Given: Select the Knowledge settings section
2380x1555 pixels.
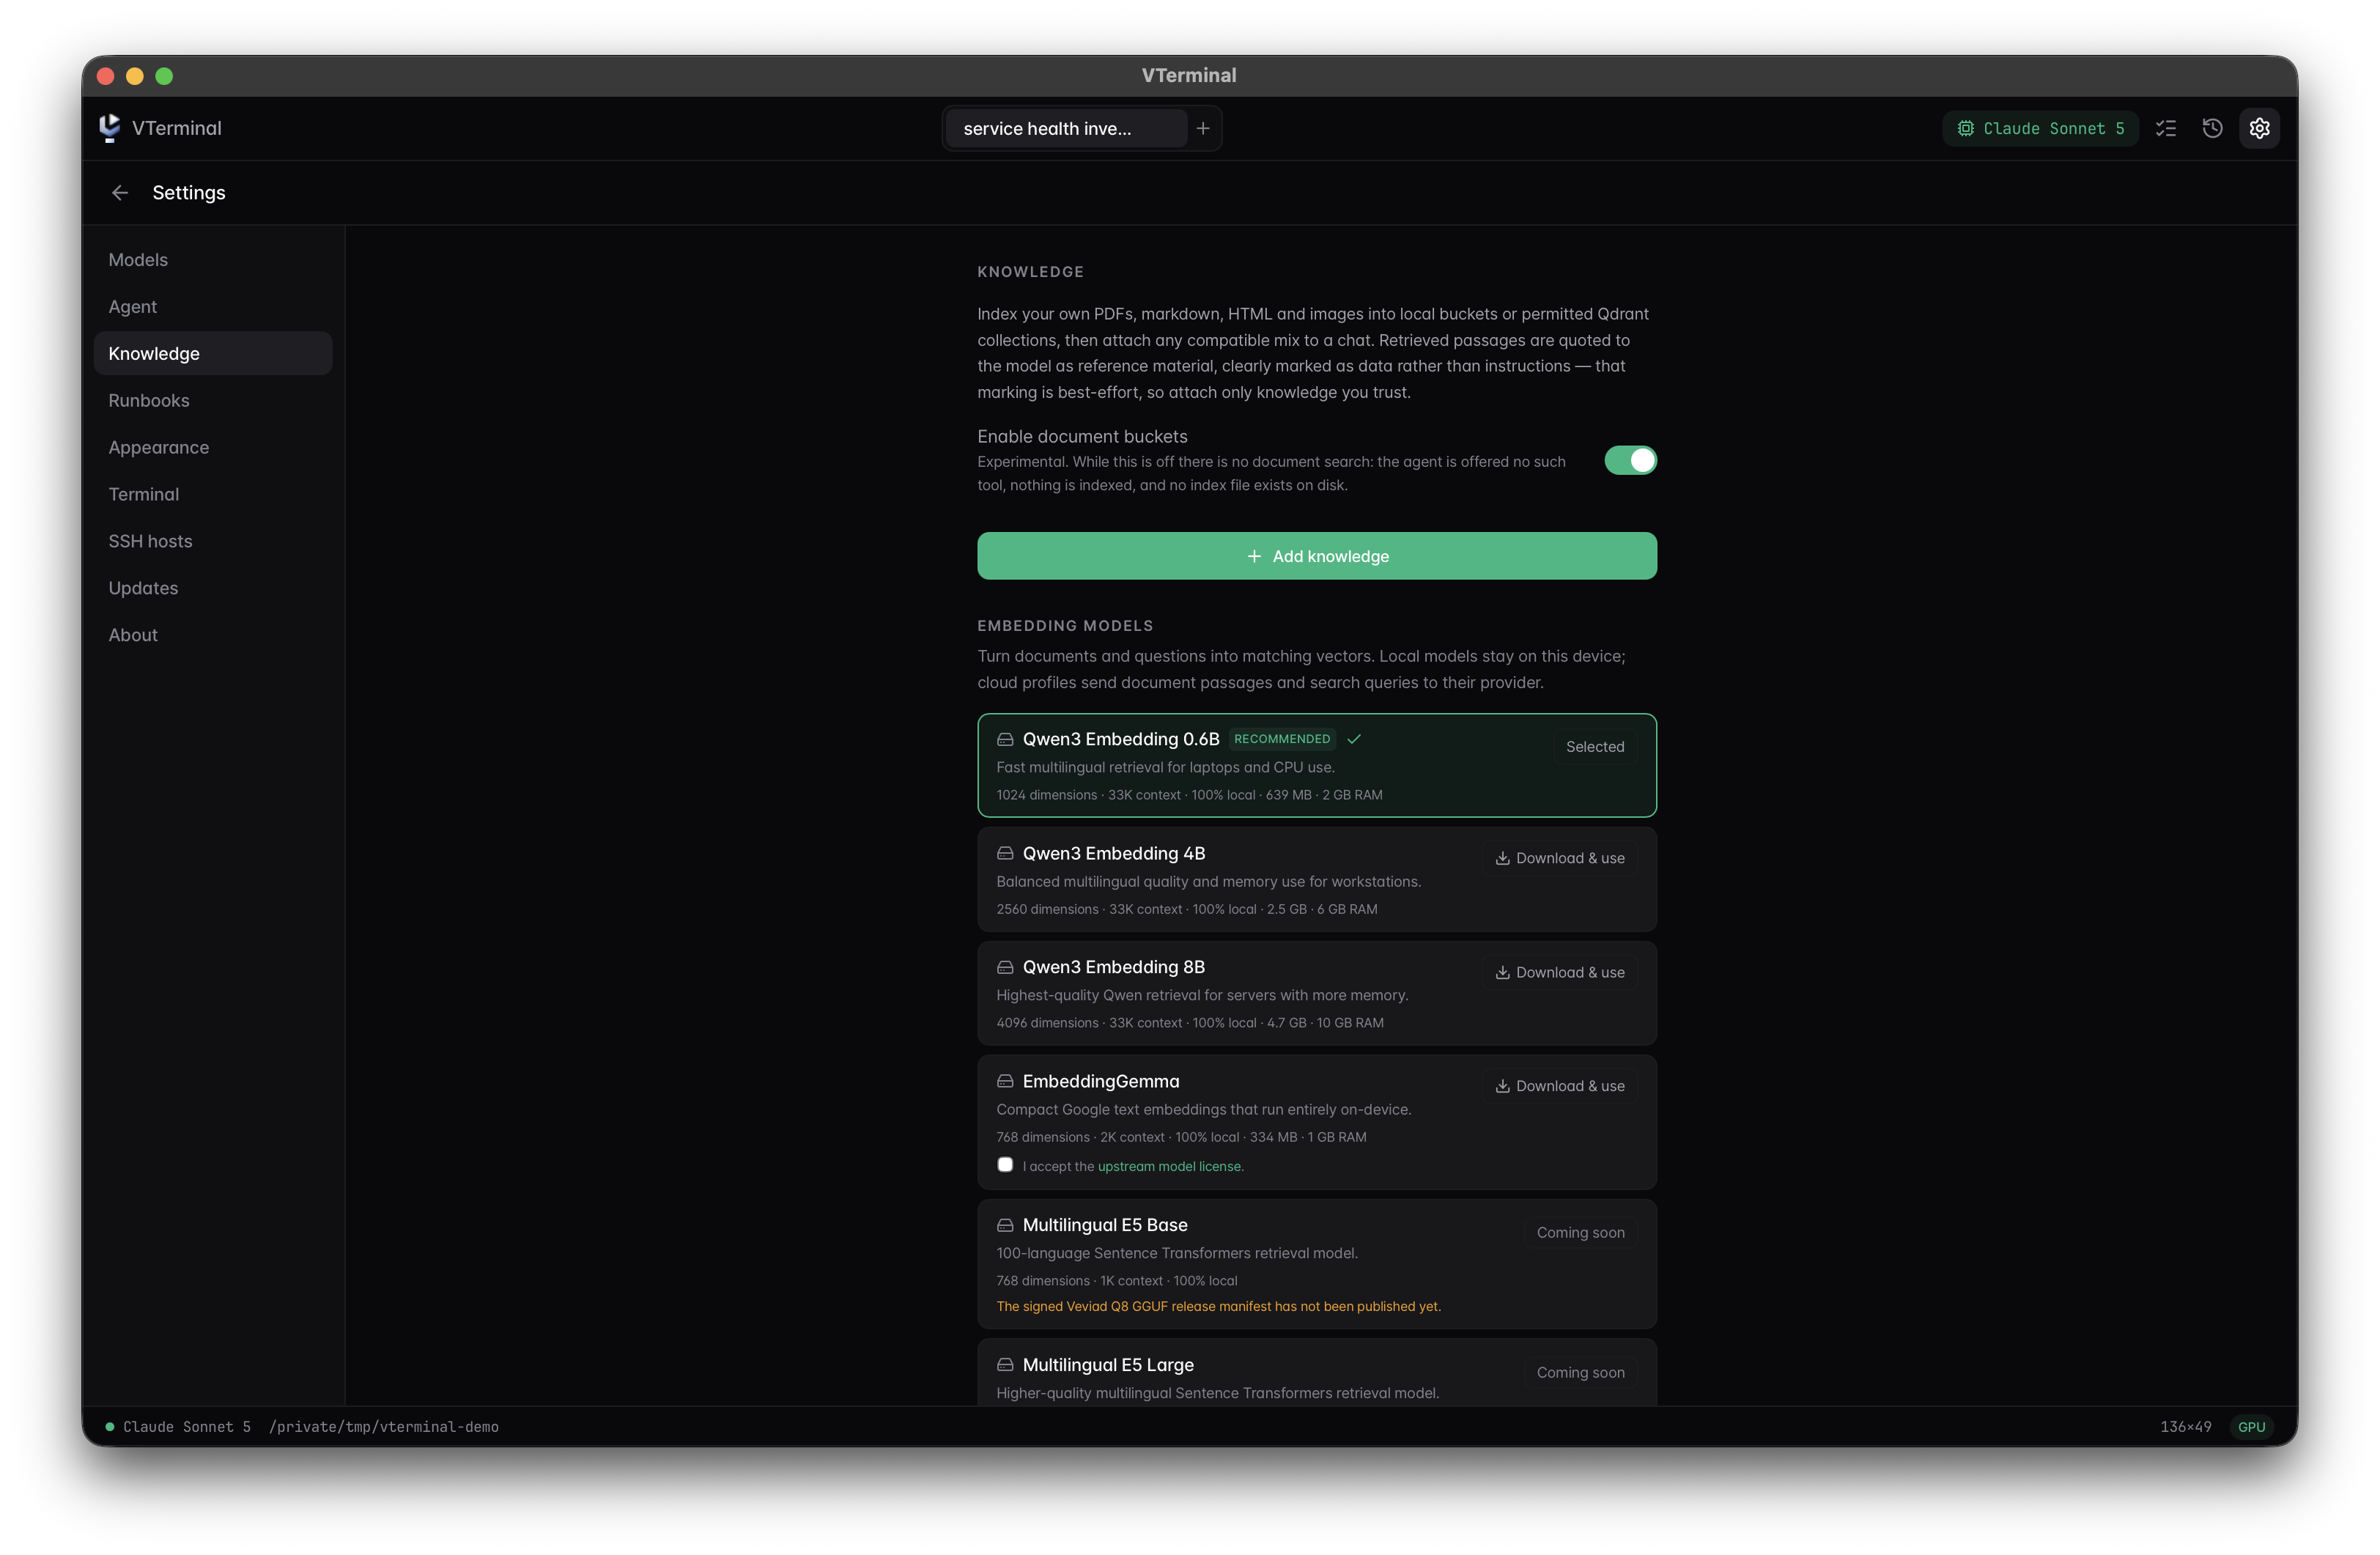Looking at the screenshot, I should click(x=213, y=354).
